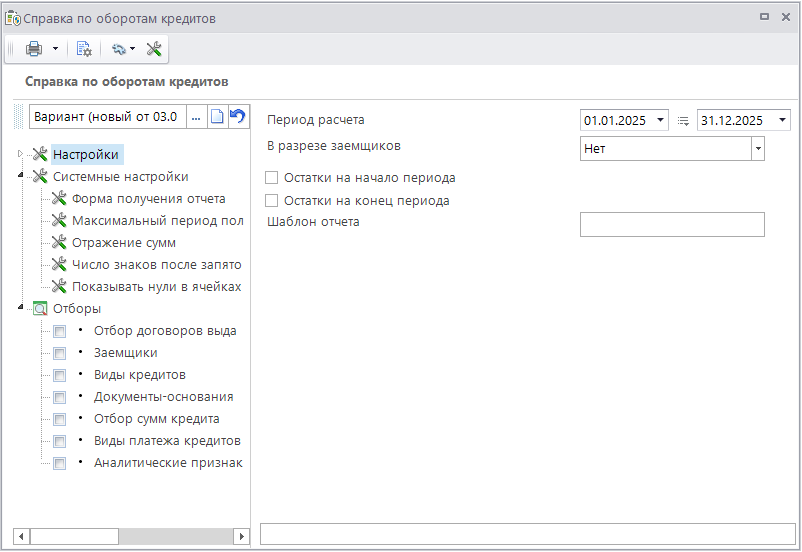This screenshot has width=802, height=552.
Task: Click the print icon in toolbar
Action: click(x=33, y=48)
